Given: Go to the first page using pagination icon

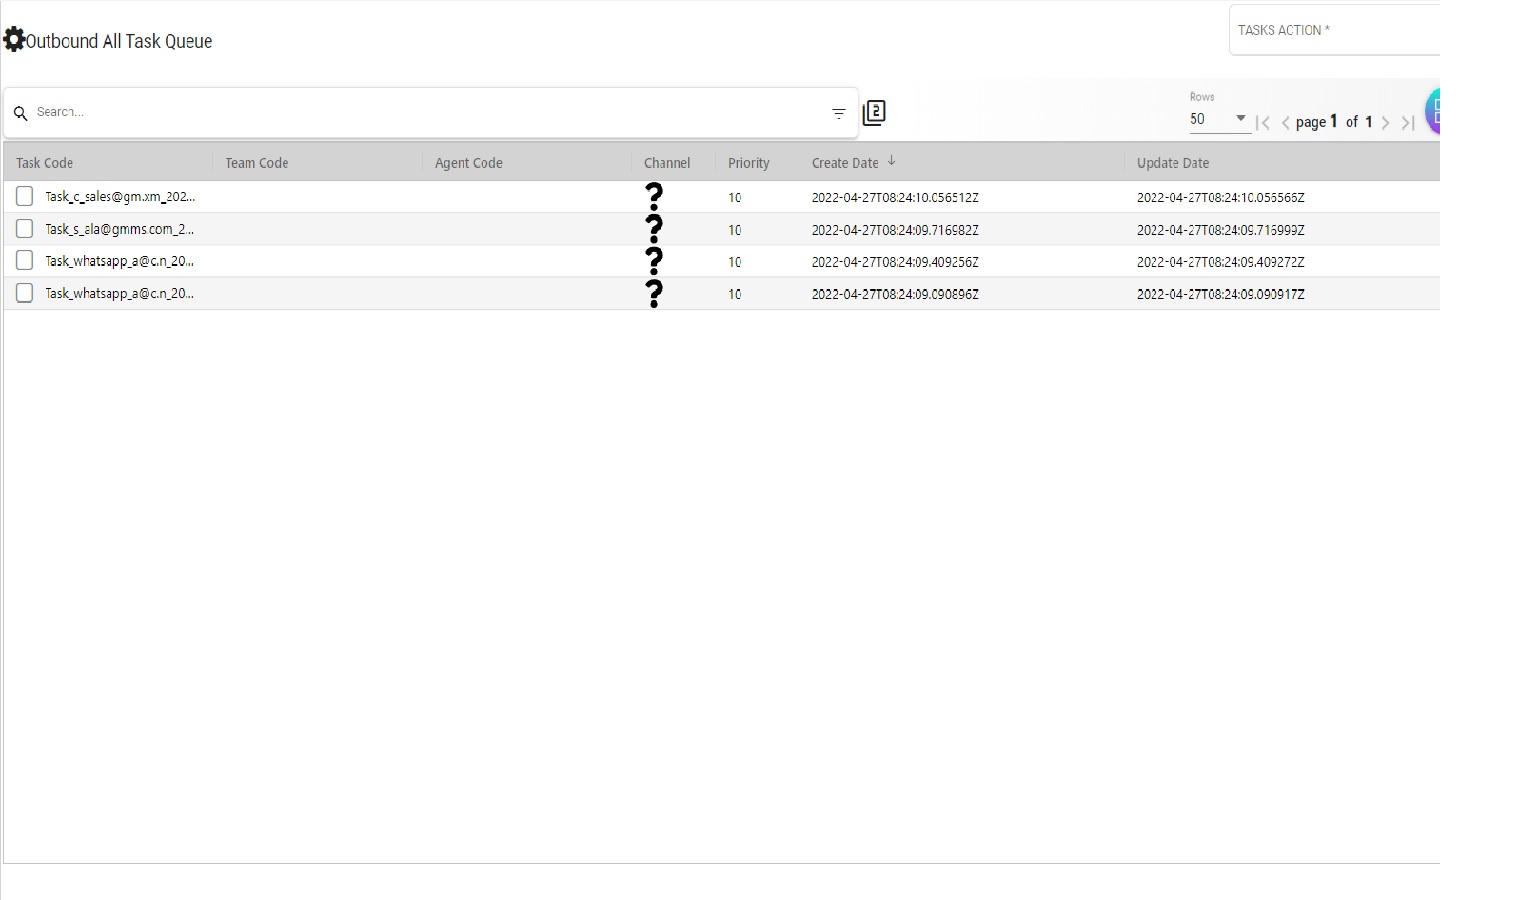Looking at the screenshot, I should click(x=1263, y=123).
